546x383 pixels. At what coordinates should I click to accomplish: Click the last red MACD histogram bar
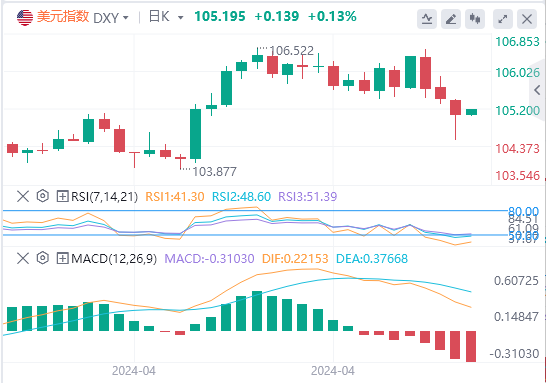471,346
